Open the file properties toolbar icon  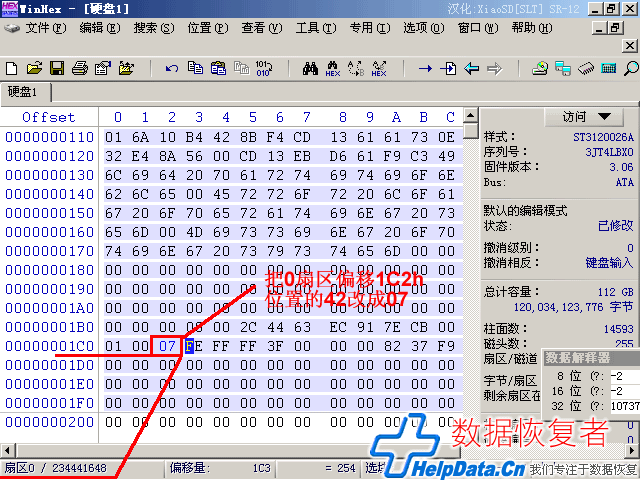(x=103, y=68)
